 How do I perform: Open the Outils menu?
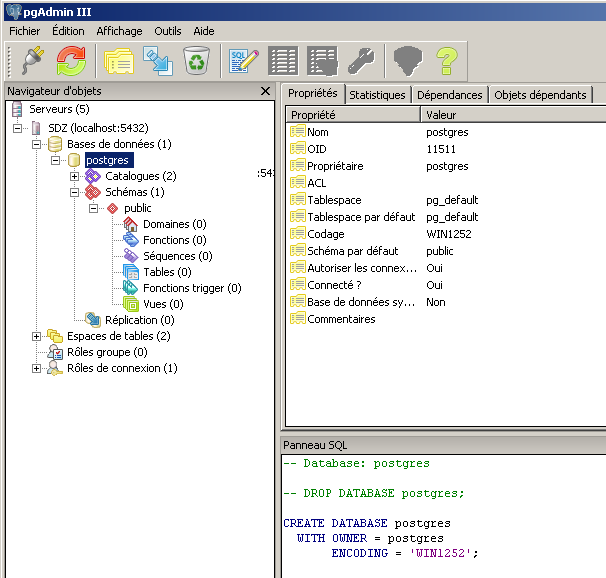click(168, 31)
